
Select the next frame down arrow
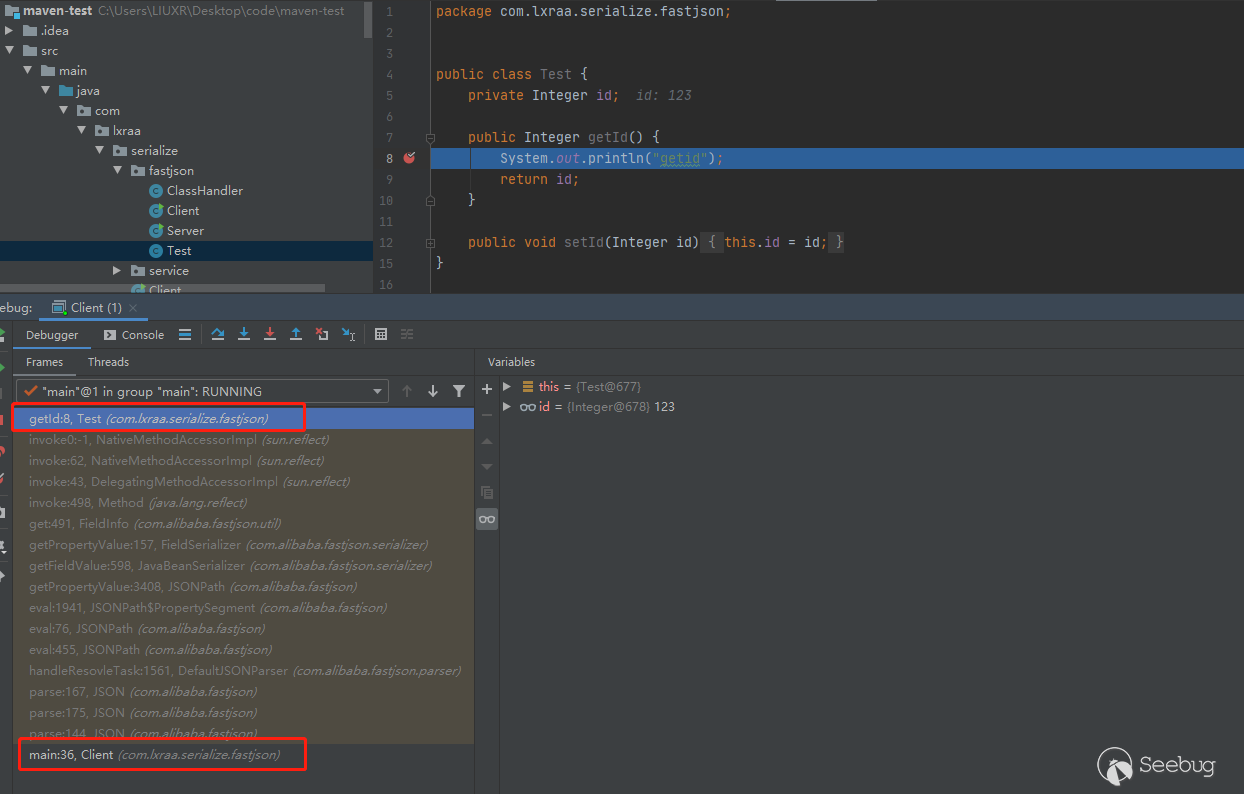click(x=433, y=392)
